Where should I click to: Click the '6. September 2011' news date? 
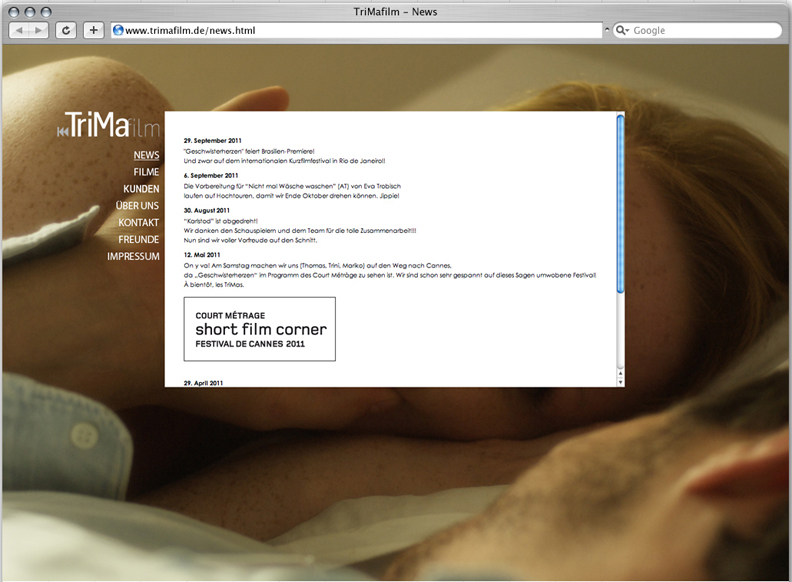[211, 175]
